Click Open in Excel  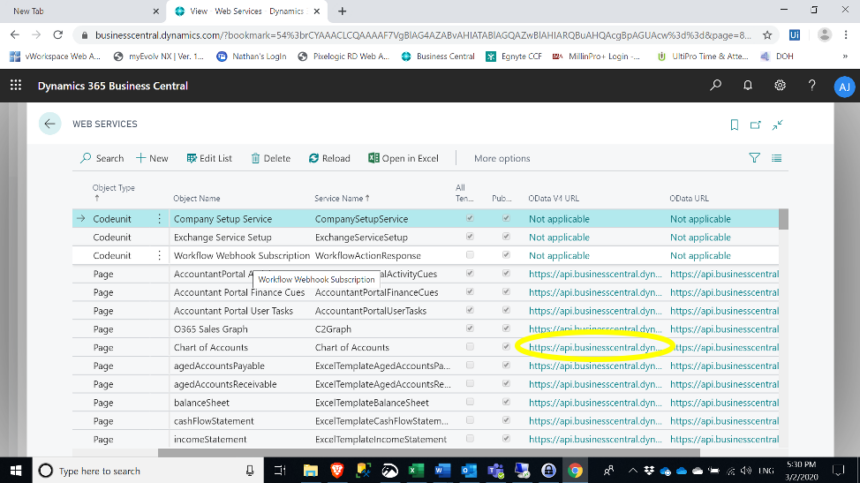(403, 158)
